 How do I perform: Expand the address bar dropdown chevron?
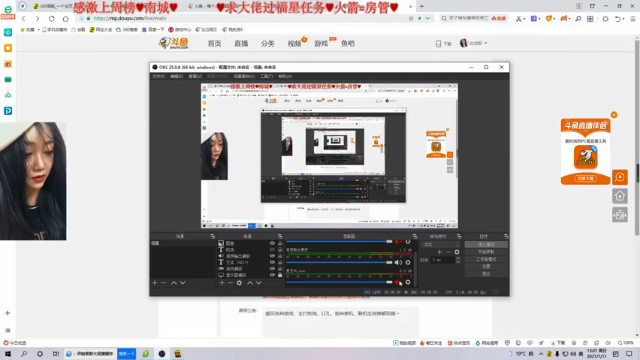point(427,19)
